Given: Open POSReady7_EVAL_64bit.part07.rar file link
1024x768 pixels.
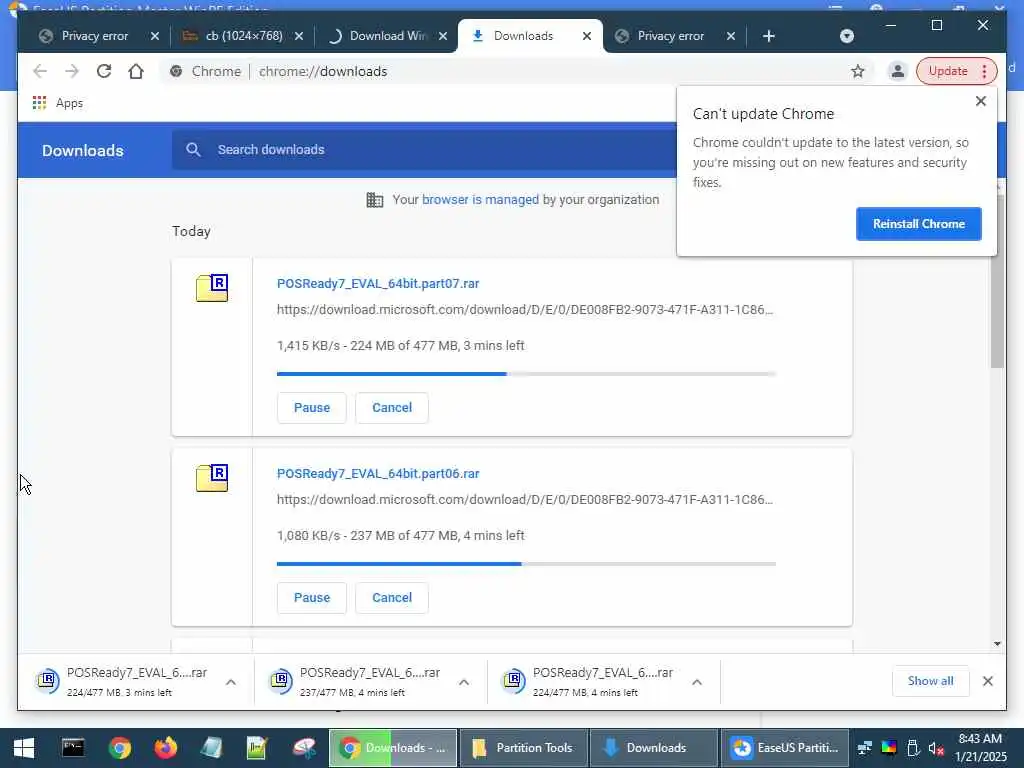Looking at the screenshot, I should click(x=378, y=283).
